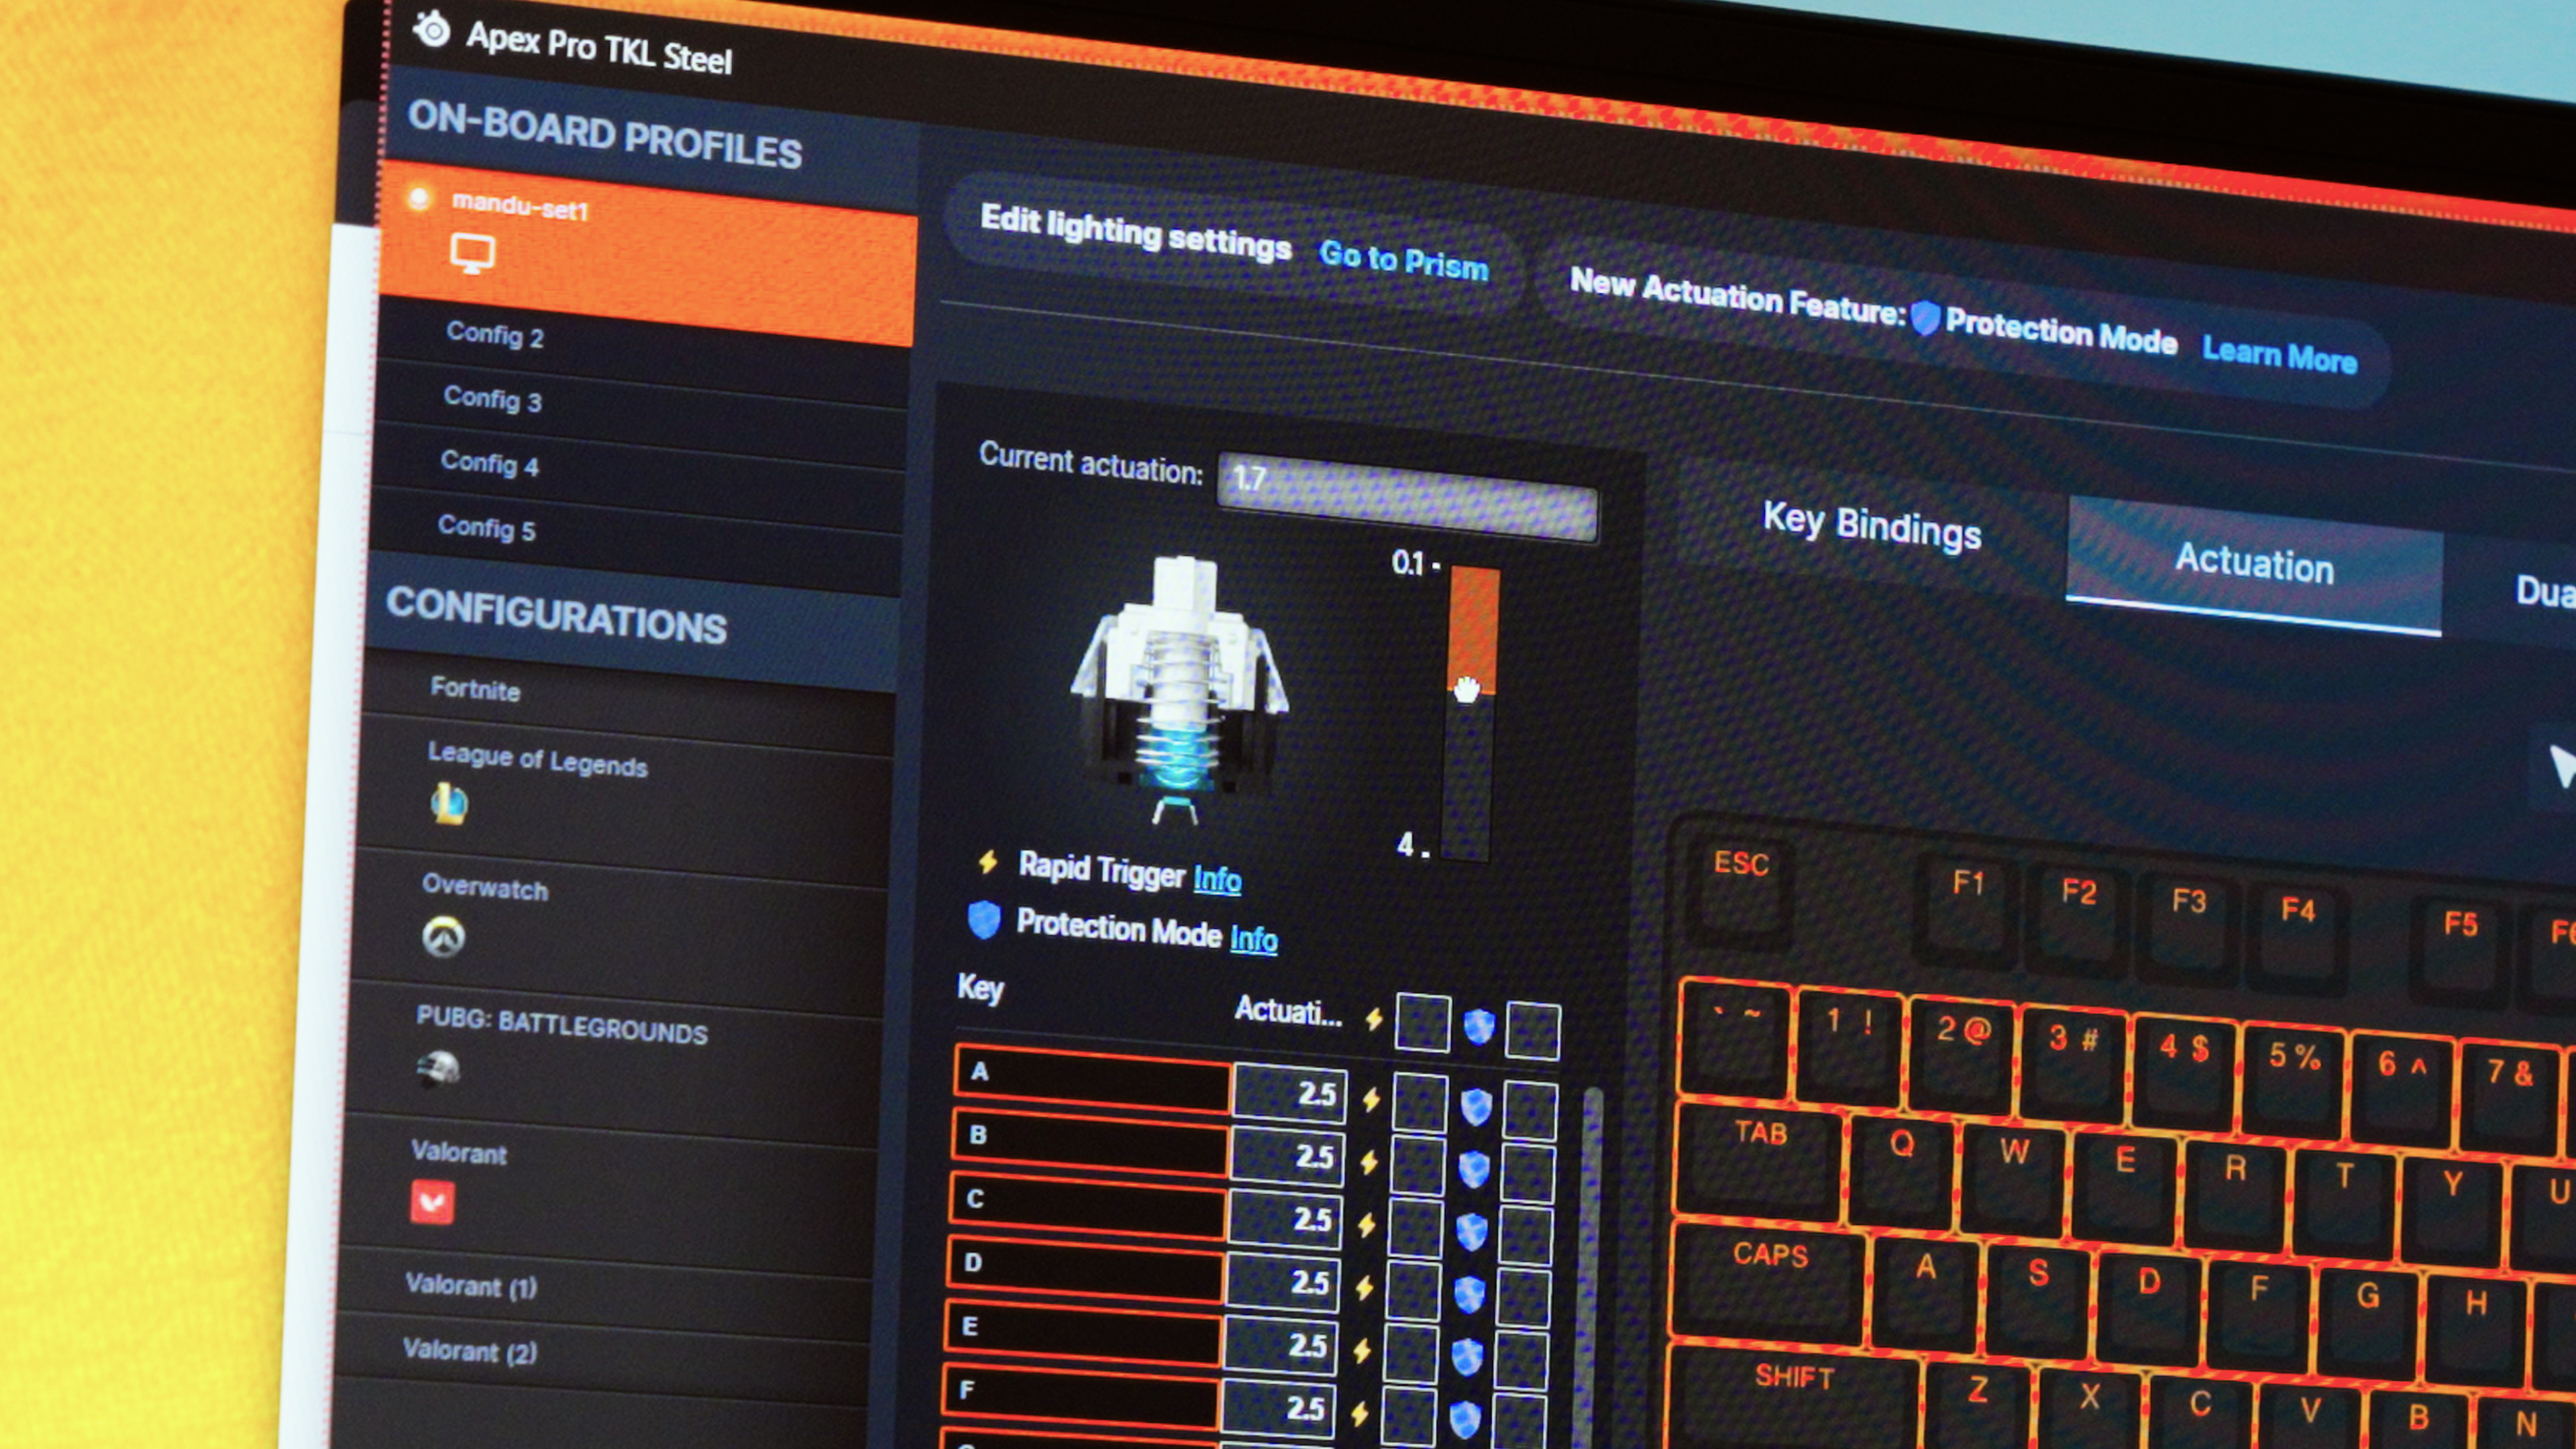Screen dimensions: 2576x1449
Task: Click Learn More about Protection Mode
Action: pyautogui.click(x=2279, y=353)
